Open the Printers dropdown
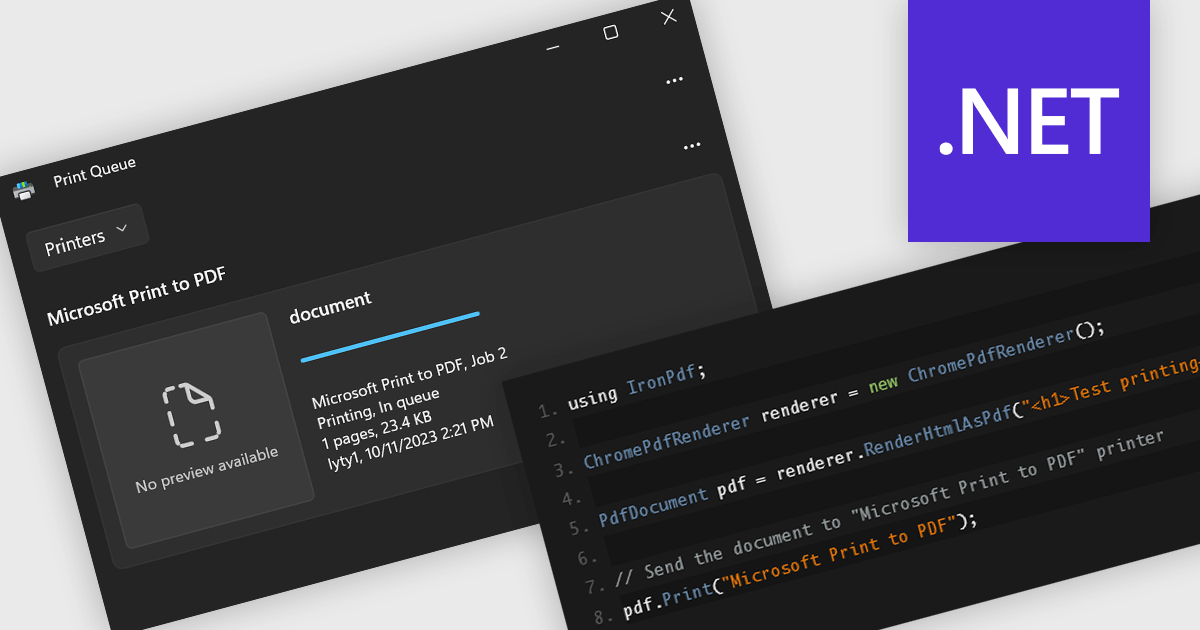 88,237
